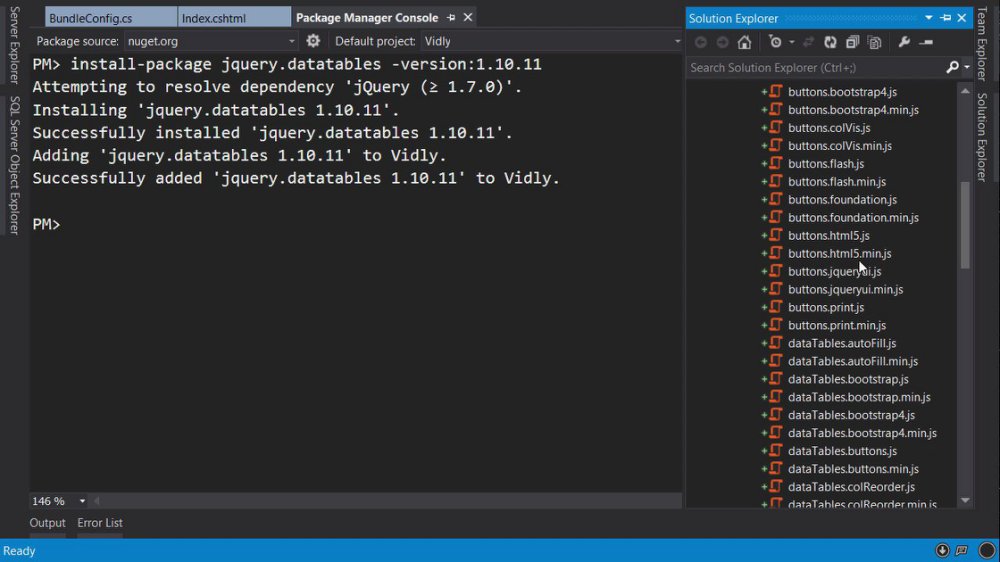Toggle auto hide pin on Solution Explorer
1000x562 pixels.
point(946,18)
